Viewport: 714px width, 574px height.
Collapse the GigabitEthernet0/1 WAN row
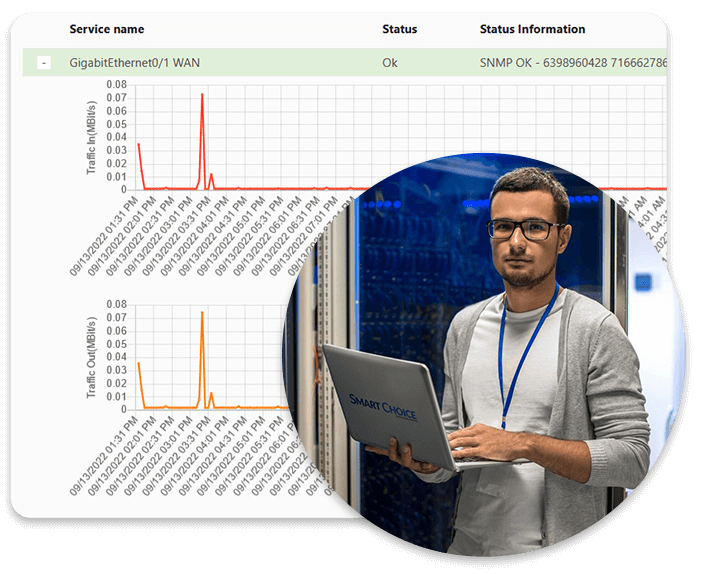(x=44, y=63)
